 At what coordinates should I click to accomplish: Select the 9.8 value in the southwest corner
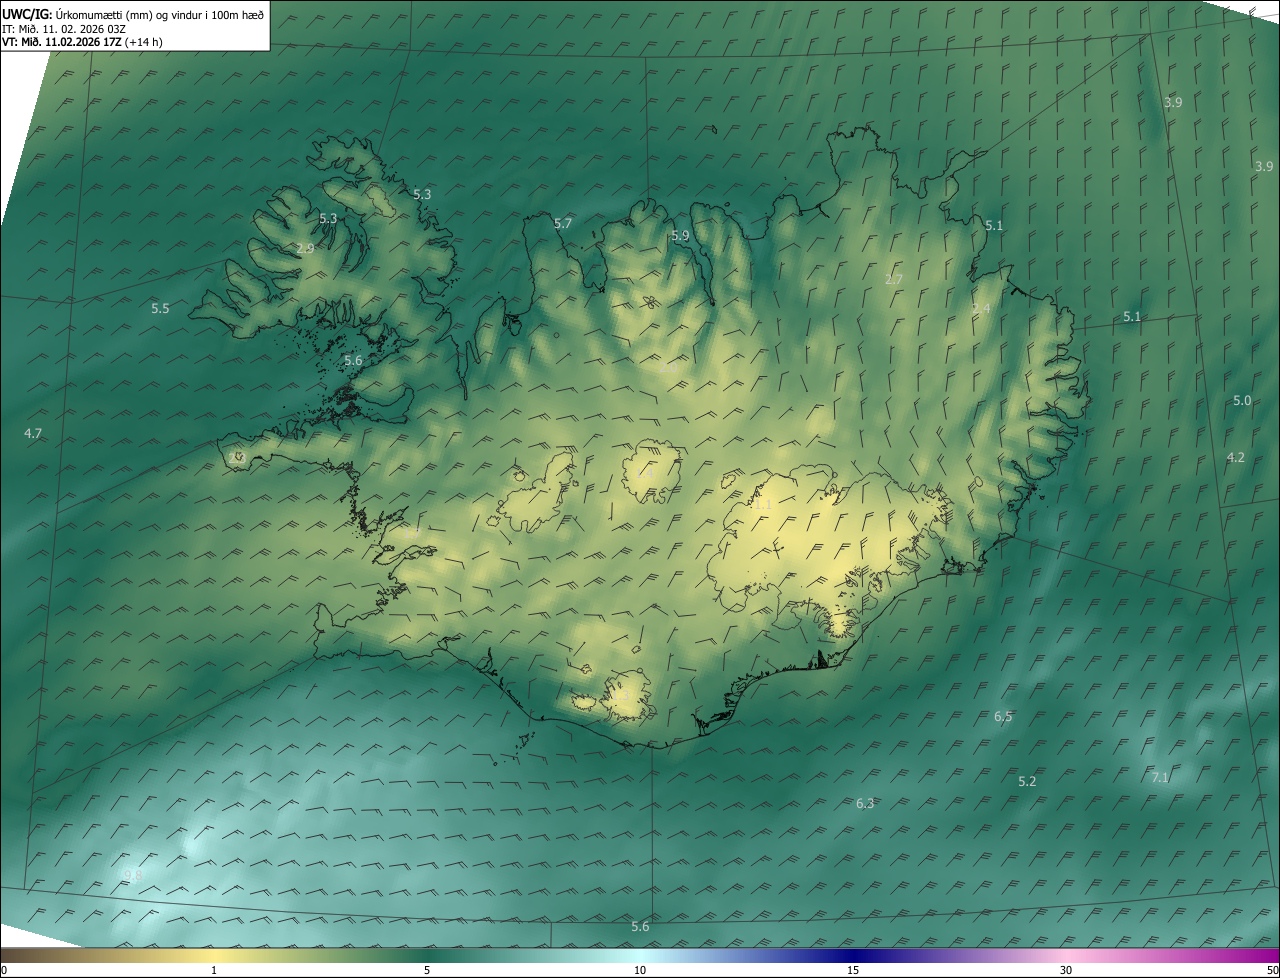pyautogui.click(x=132, y=875)
